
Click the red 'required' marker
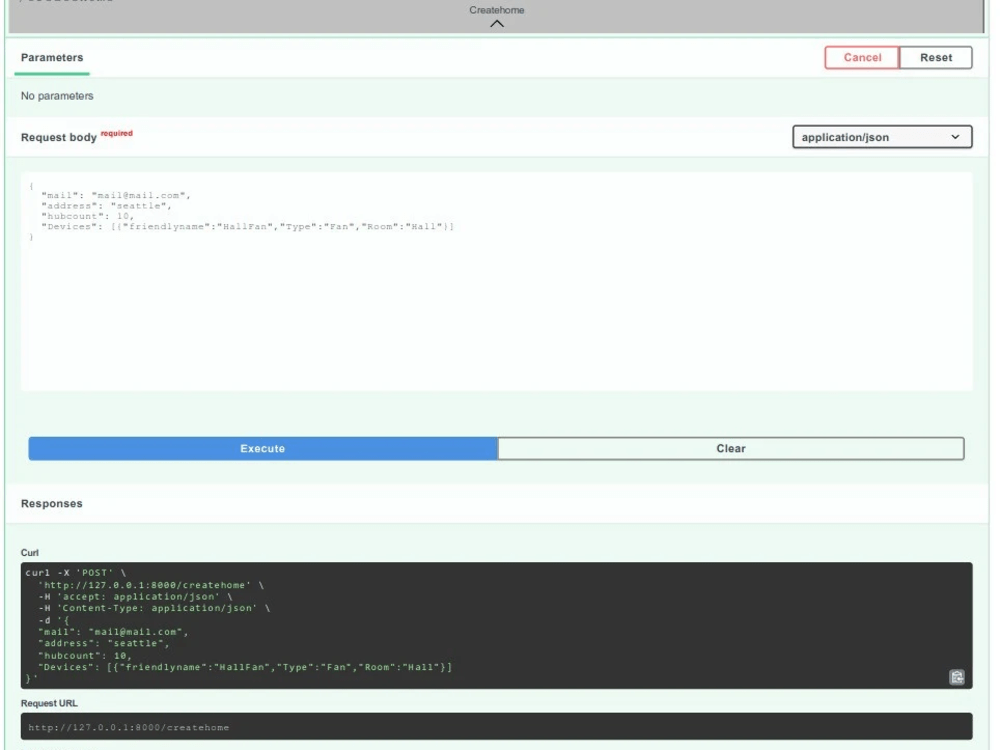point(117,133)
